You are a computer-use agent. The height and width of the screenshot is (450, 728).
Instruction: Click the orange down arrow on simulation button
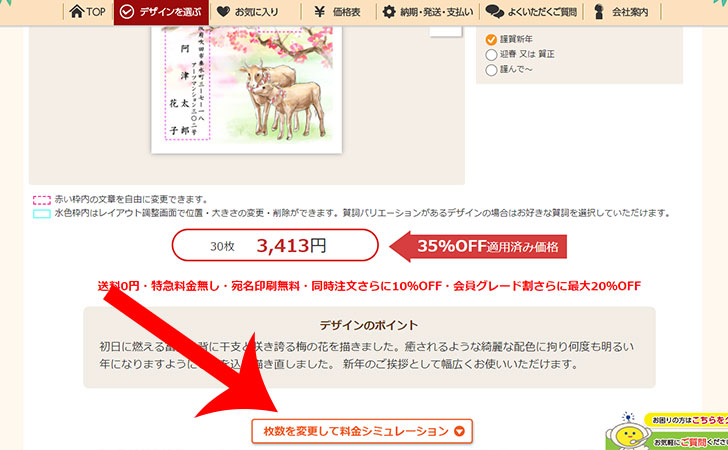pyautogui.click(x=459, y=431)
